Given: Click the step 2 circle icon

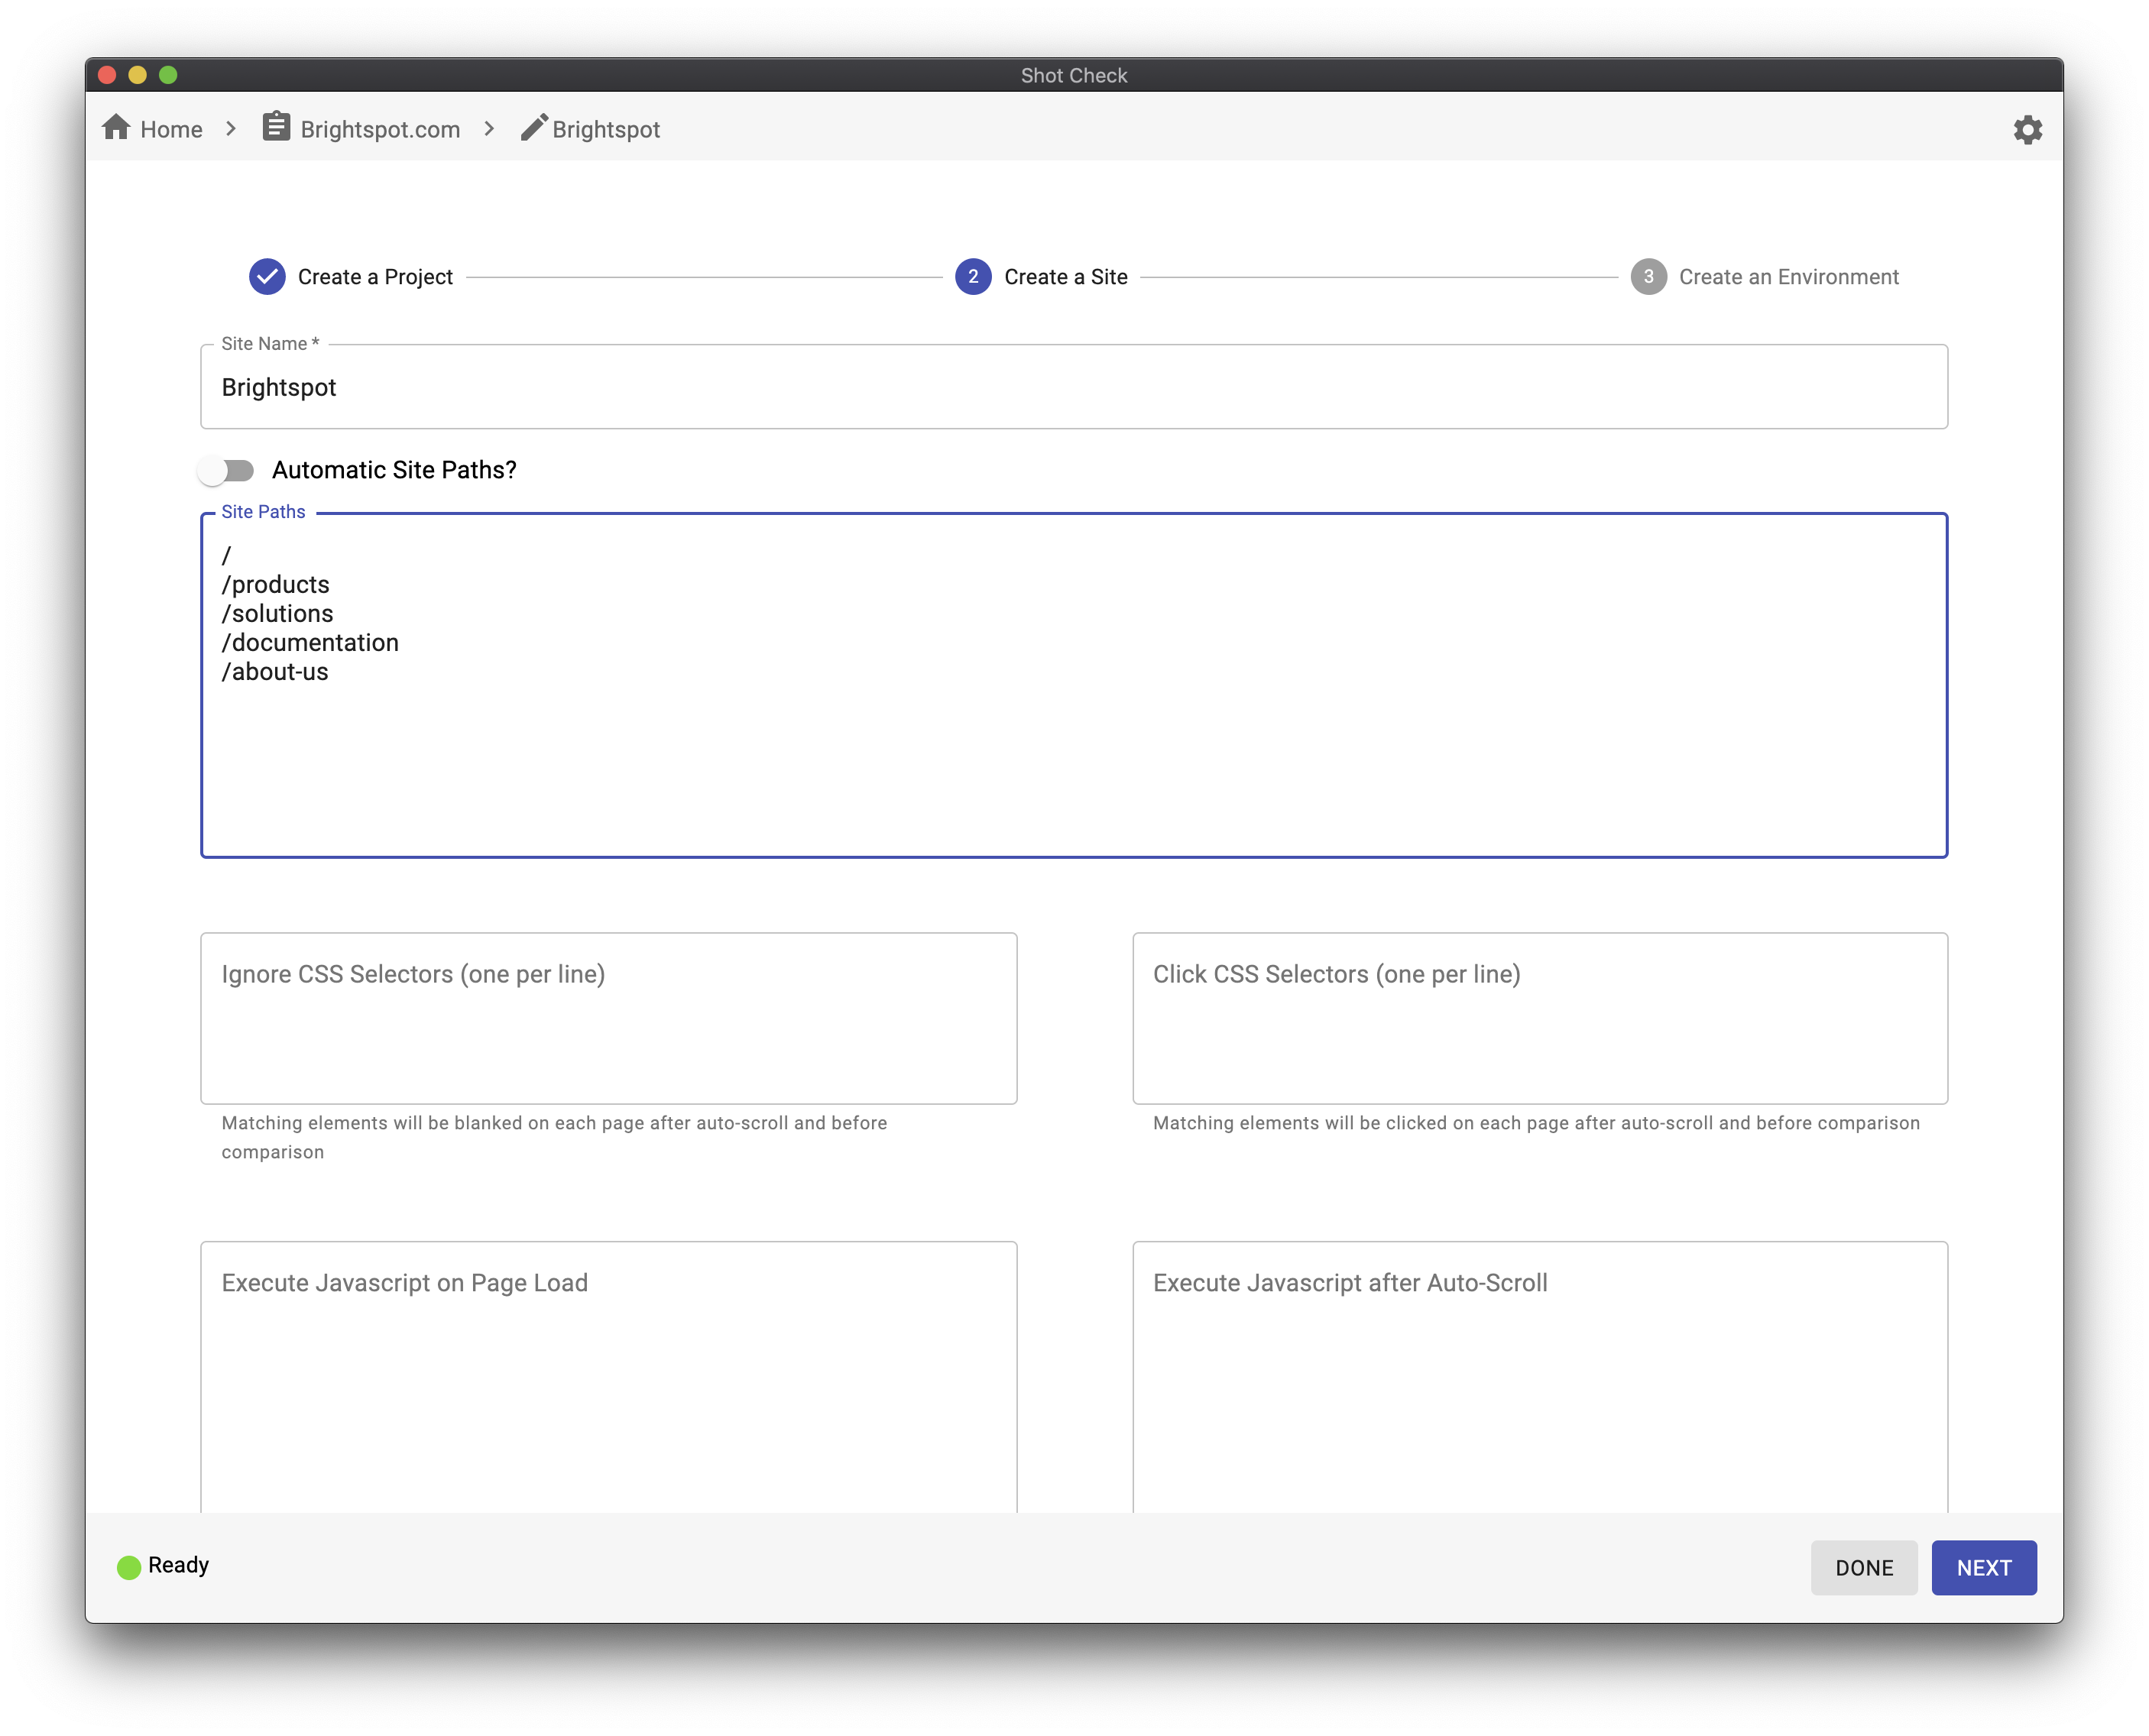Looking at the screenshot, I should 972,277.
